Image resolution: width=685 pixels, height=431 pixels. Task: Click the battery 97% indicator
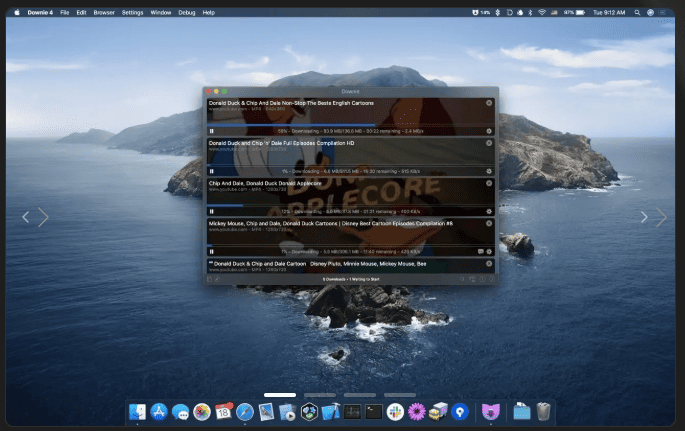pyautogui.click(x=574, y=13)
